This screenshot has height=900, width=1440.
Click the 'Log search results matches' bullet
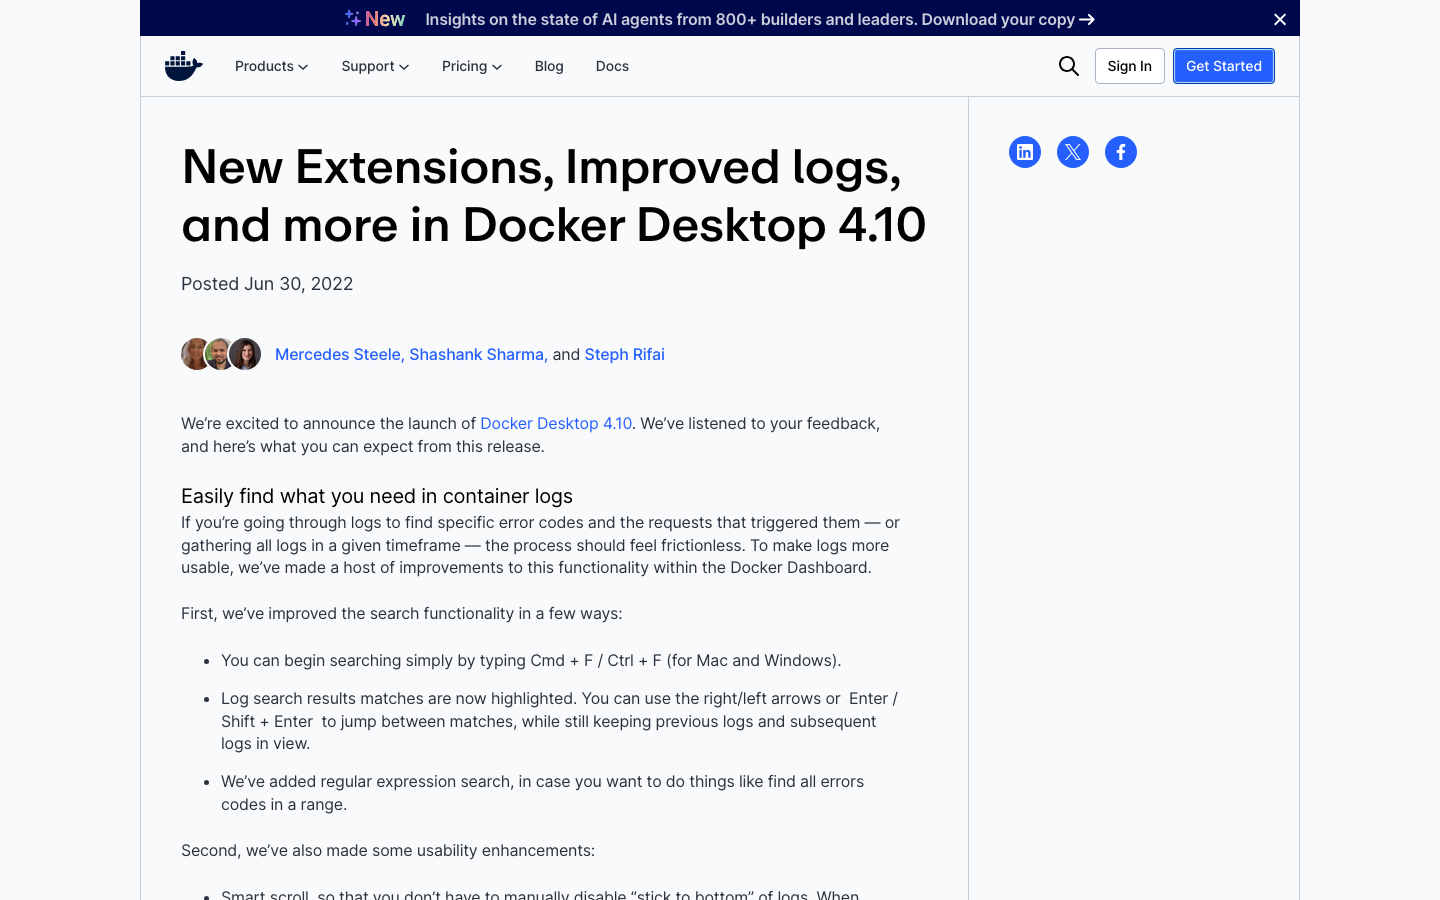560,721
